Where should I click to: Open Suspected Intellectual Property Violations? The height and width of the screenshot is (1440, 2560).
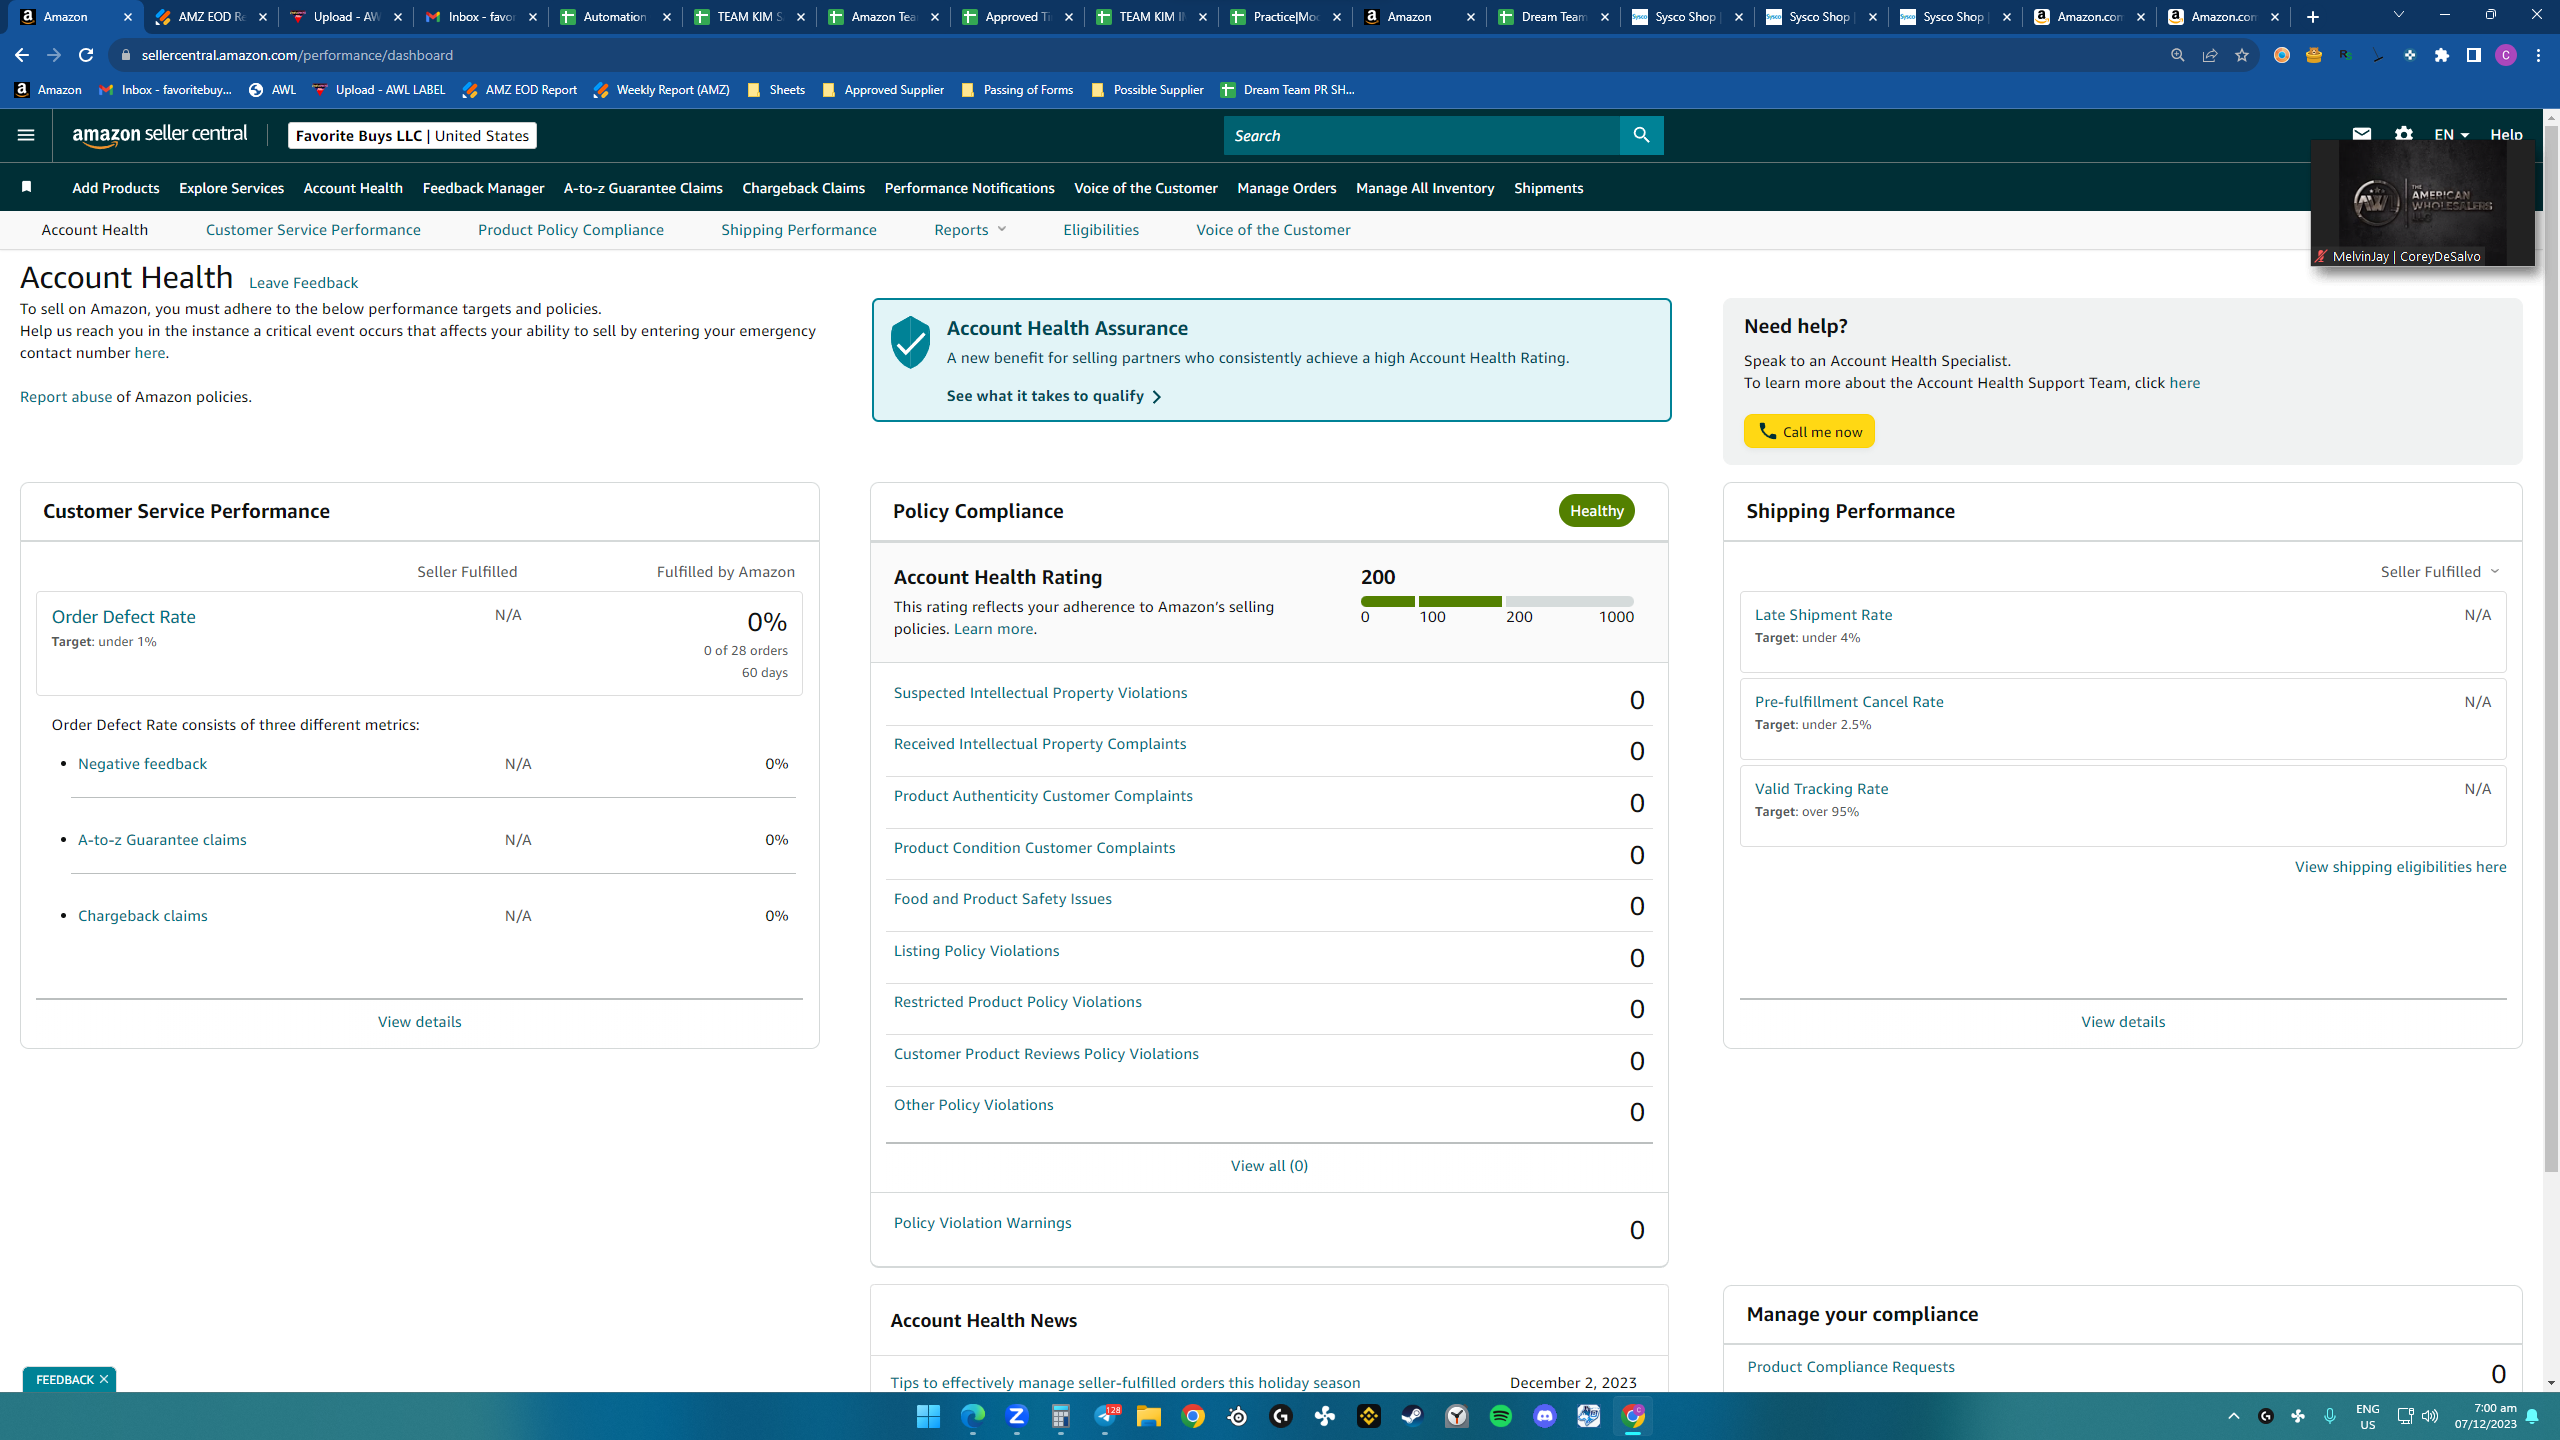click(x=1040, y=693)
